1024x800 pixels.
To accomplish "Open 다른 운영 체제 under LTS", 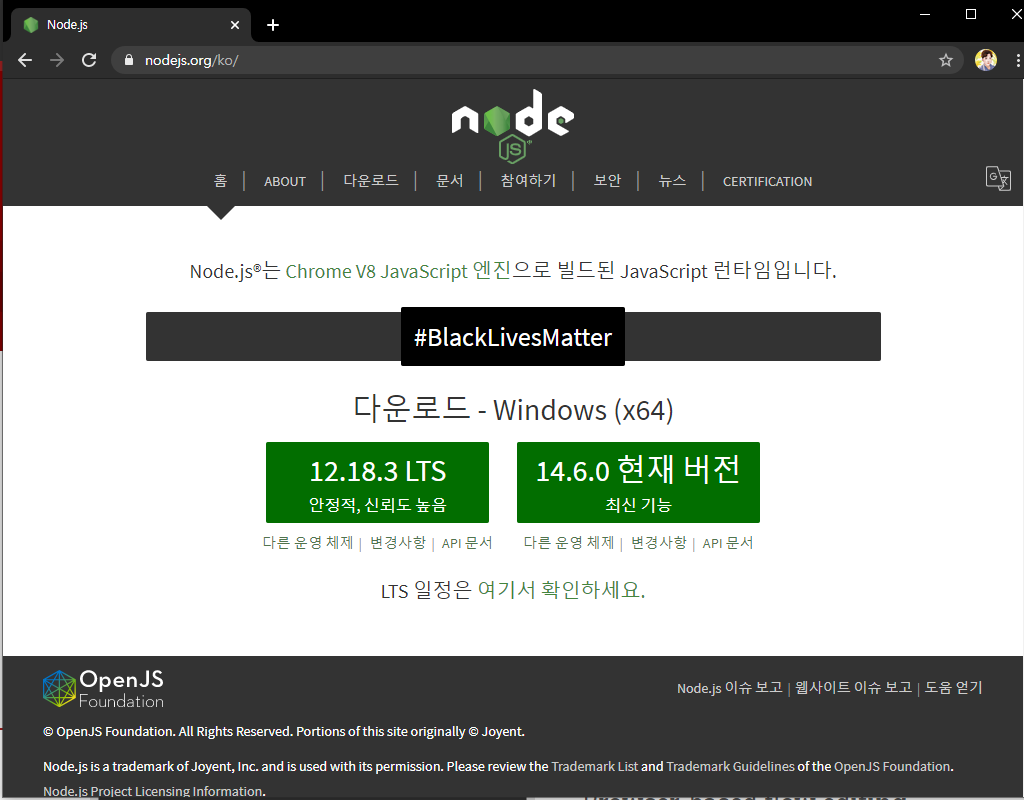I will [308, 543].
